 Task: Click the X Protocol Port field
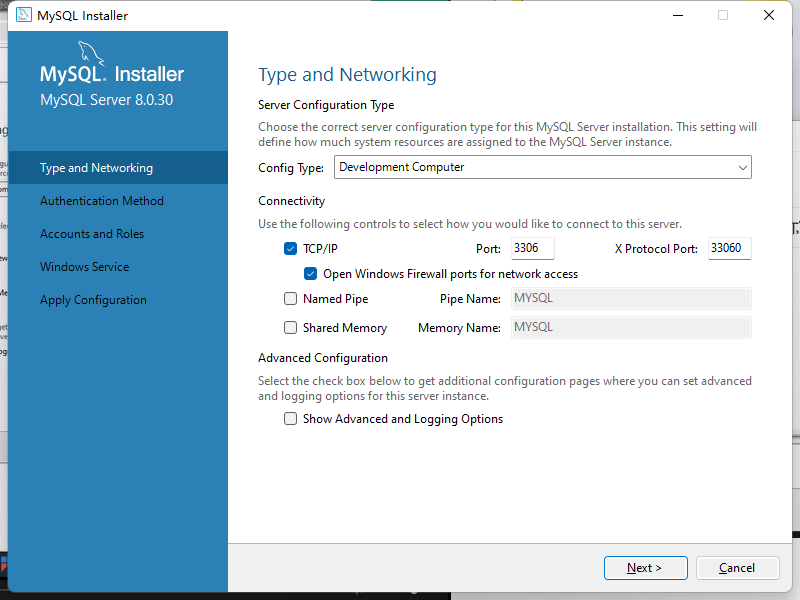click(730, 248)
